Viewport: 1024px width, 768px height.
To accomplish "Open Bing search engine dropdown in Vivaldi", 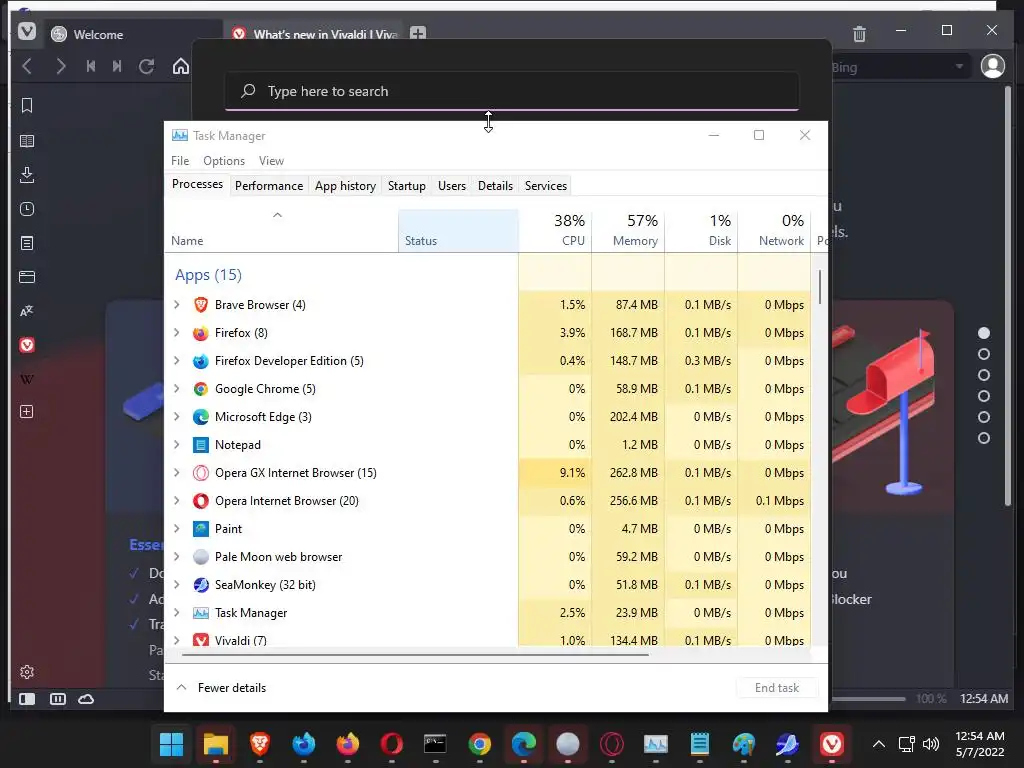I will point(959,67).
